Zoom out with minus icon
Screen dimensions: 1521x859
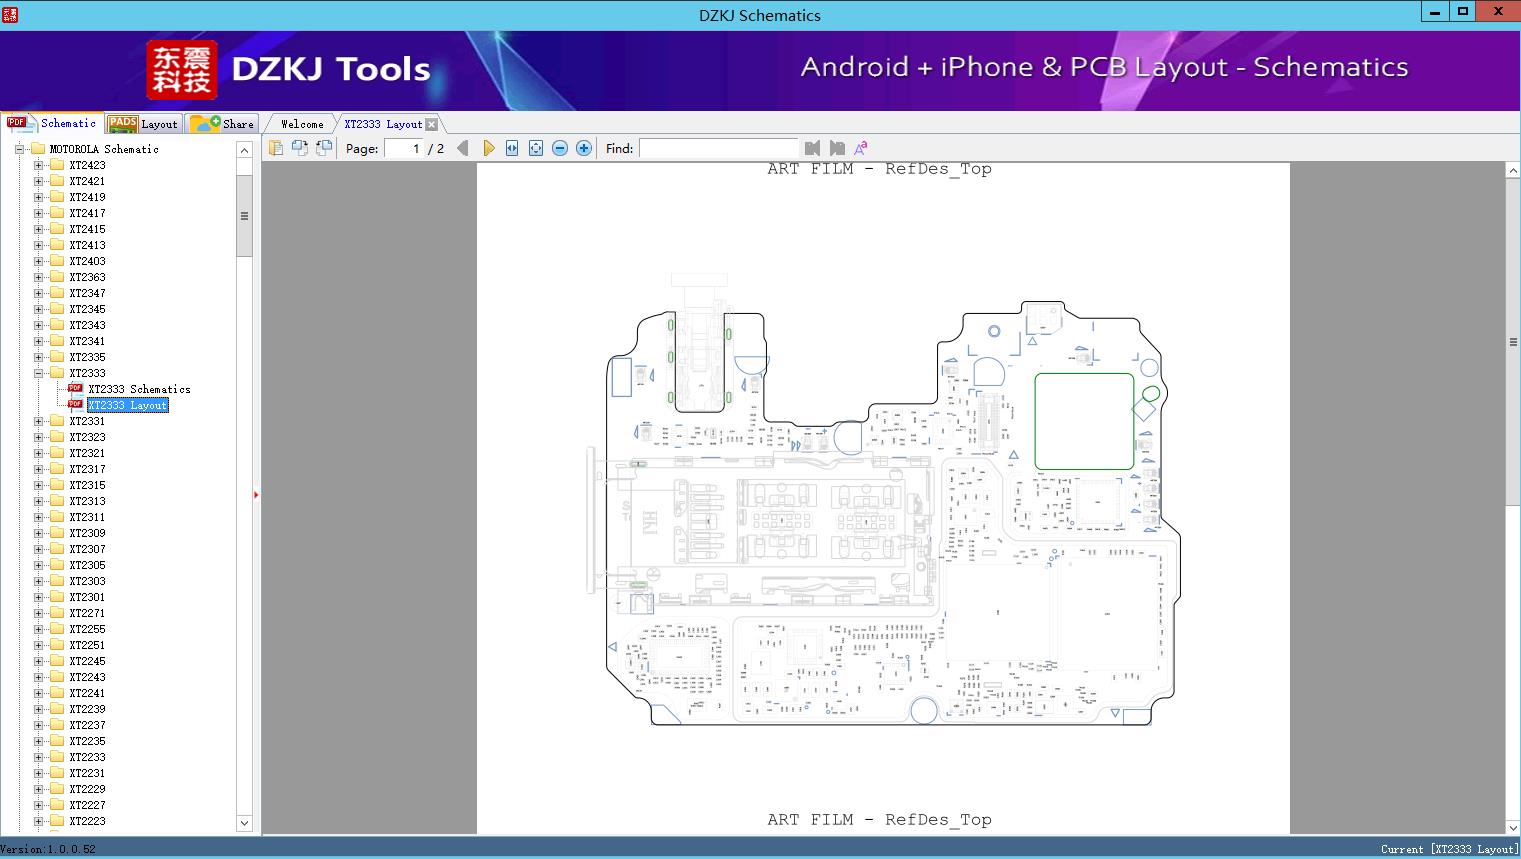[560, 148]
